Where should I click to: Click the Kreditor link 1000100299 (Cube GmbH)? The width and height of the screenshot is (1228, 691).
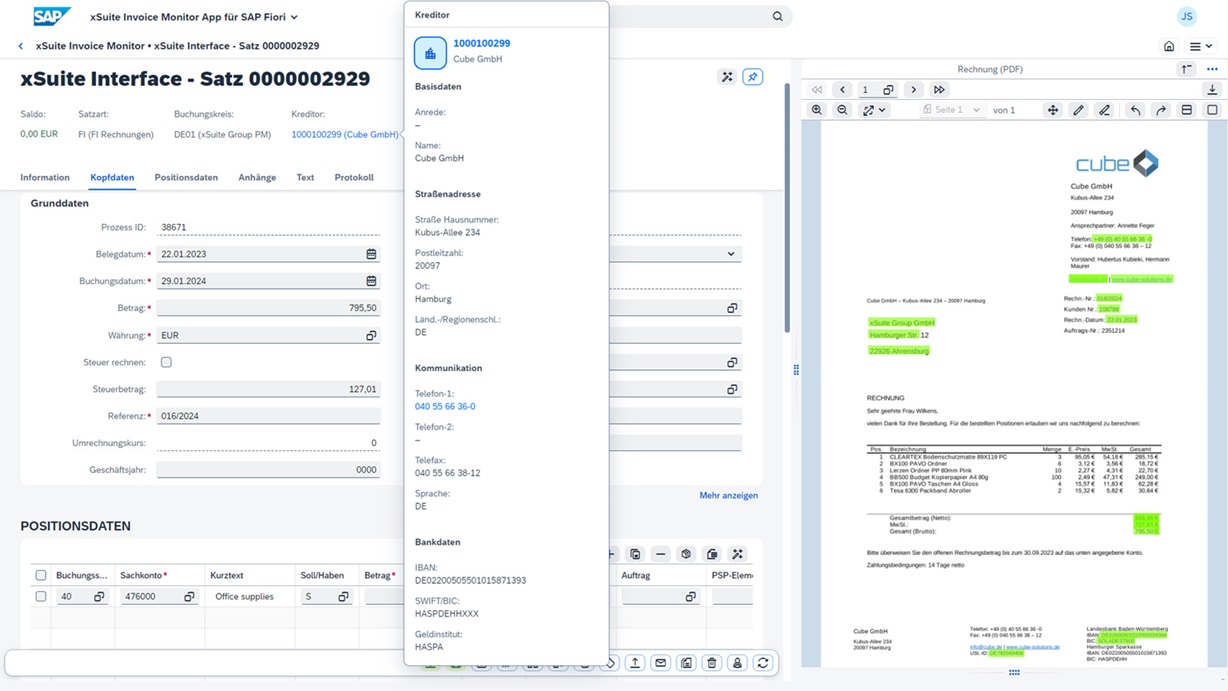click(x=345, y=134)
